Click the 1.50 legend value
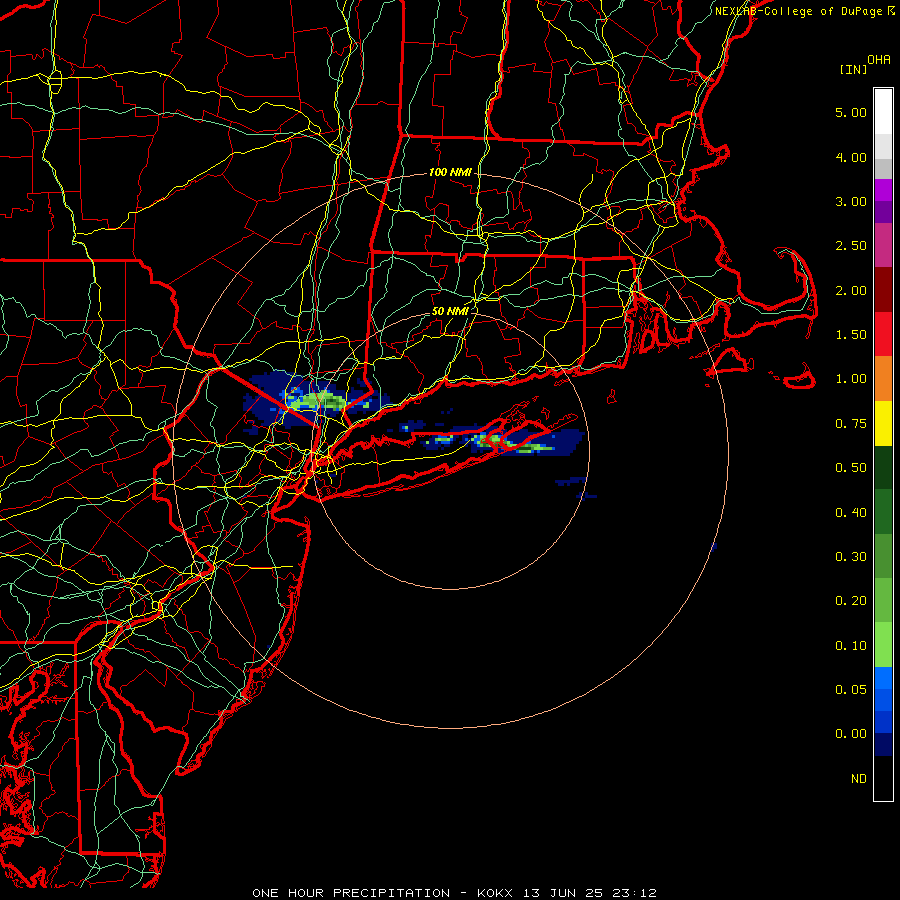This screenshot has width=900, height=900. [x=851, y=335]
